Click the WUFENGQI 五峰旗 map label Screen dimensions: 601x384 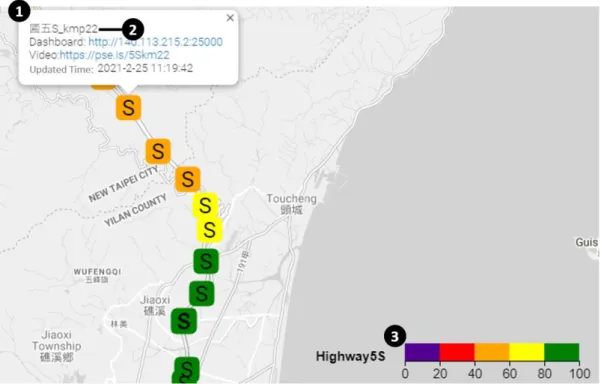pos(97,275)
